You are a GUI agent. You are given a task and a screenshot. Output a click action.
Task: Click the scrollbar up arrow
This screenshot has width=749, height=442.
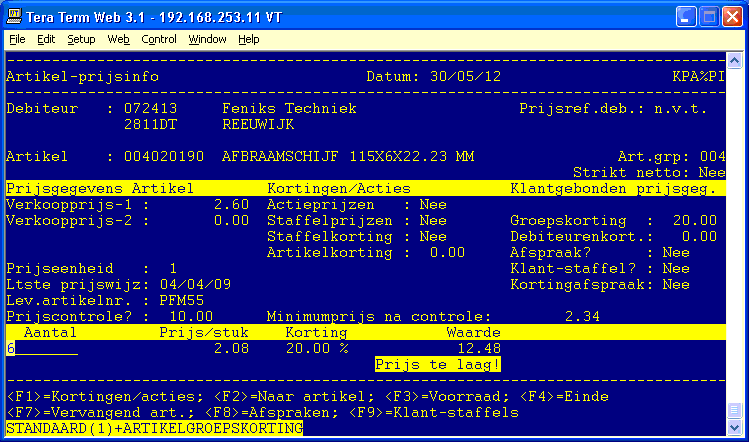735,59
